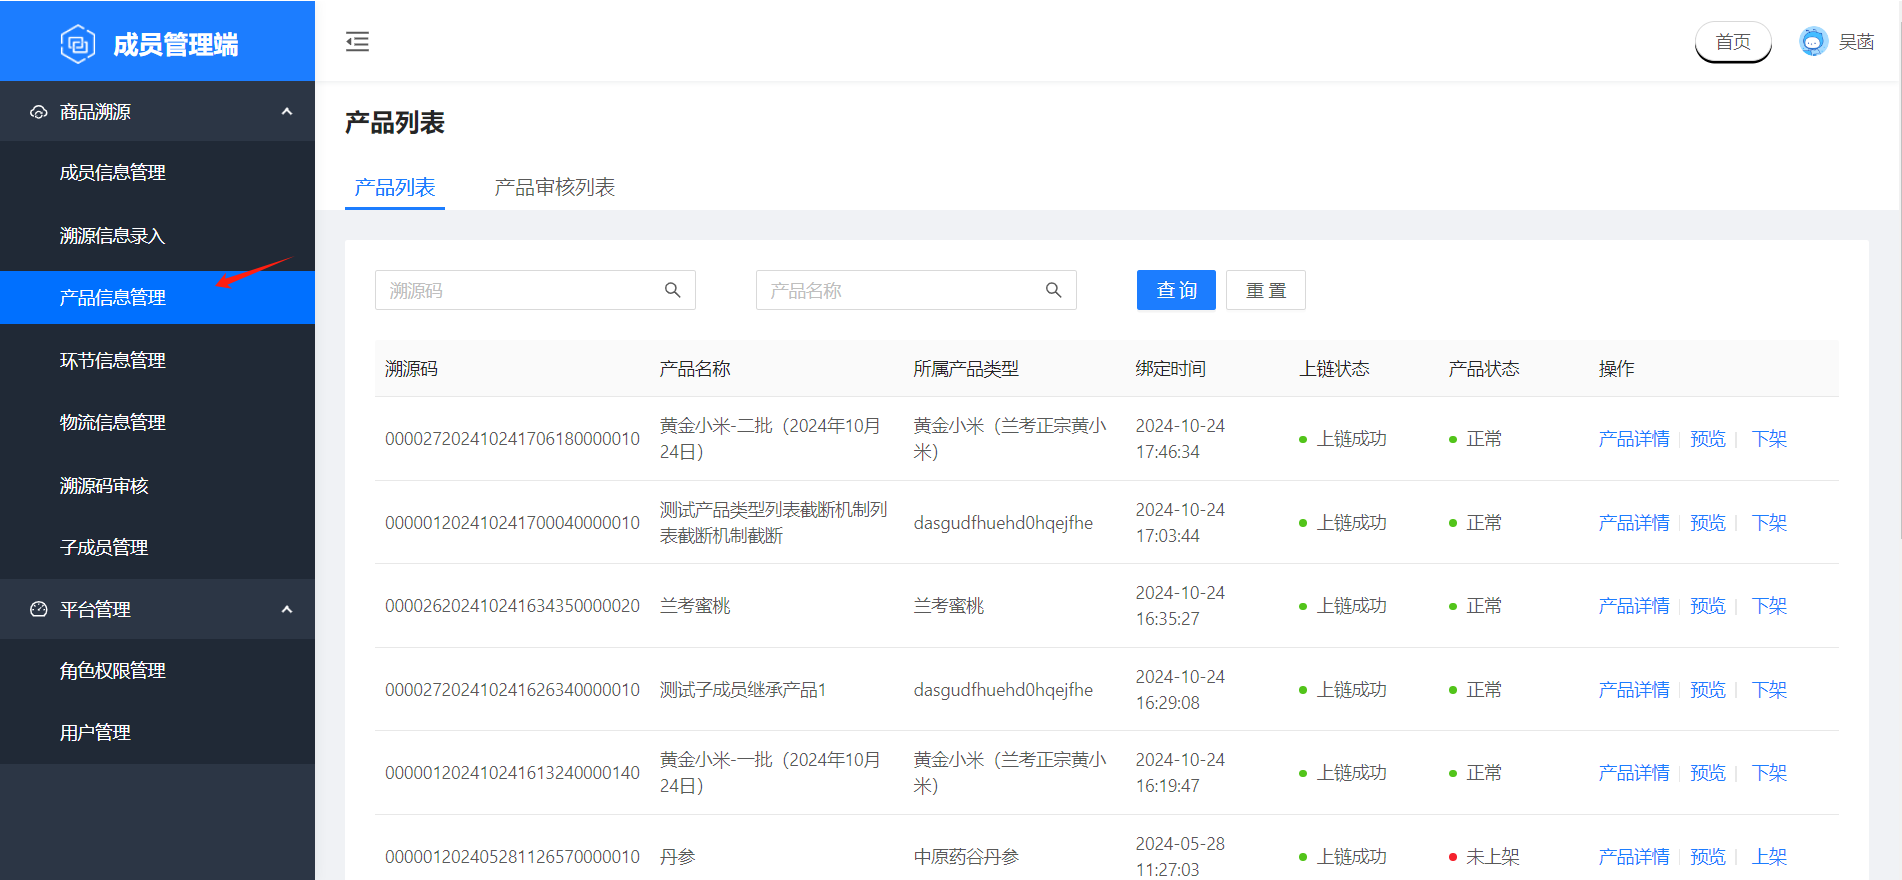Collapse the 平台管理 menu section
This screenshot has width=1902, height=880.
287,609
